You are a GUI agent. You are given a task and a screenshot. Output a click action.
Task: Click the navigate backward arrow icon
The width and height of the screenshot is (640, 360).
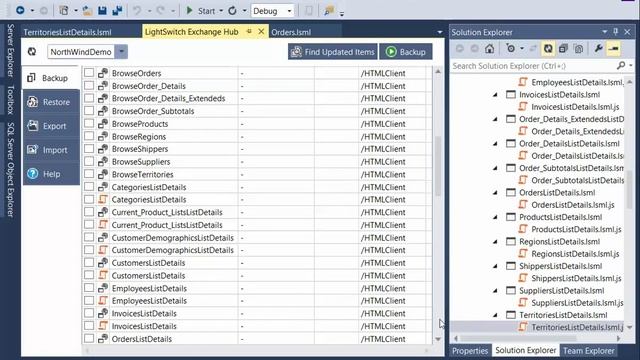click(x=20, y=11)
